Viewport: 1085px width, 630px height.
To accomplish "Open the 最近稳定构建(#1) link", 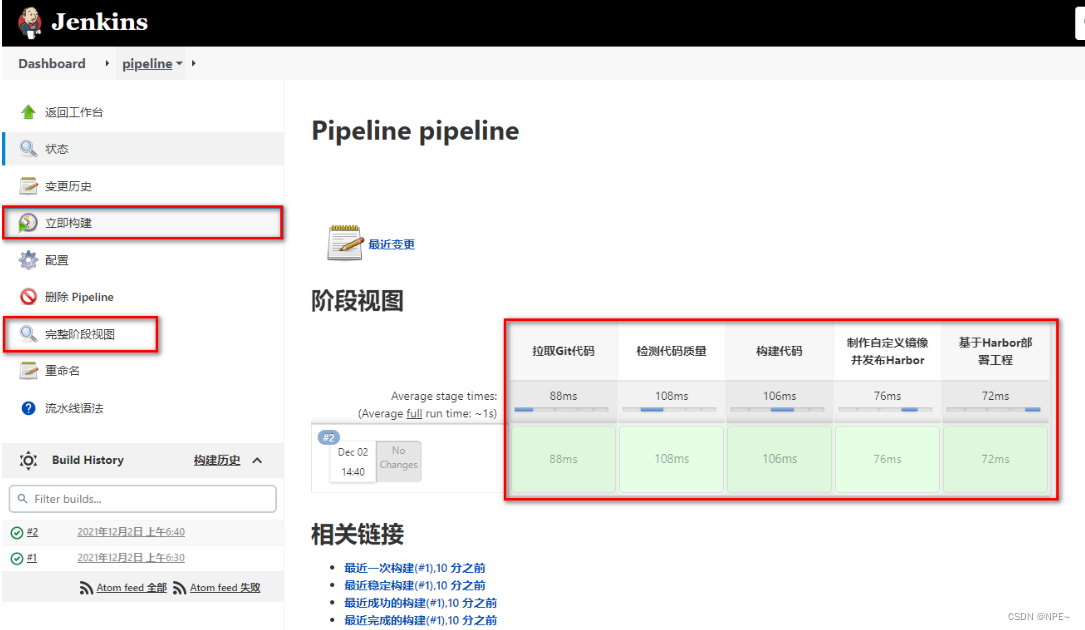I will coord(414,585).
